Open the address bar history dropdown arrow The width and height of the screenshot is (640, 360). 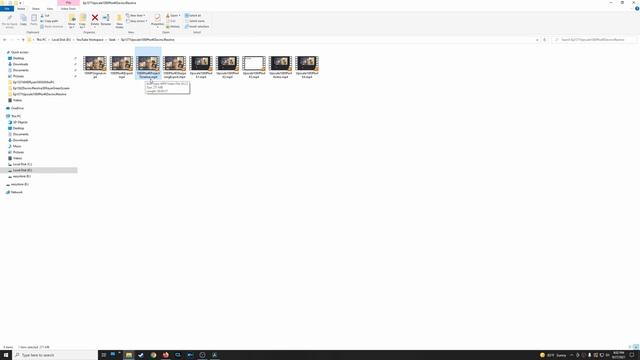click(x=537, y=40)
